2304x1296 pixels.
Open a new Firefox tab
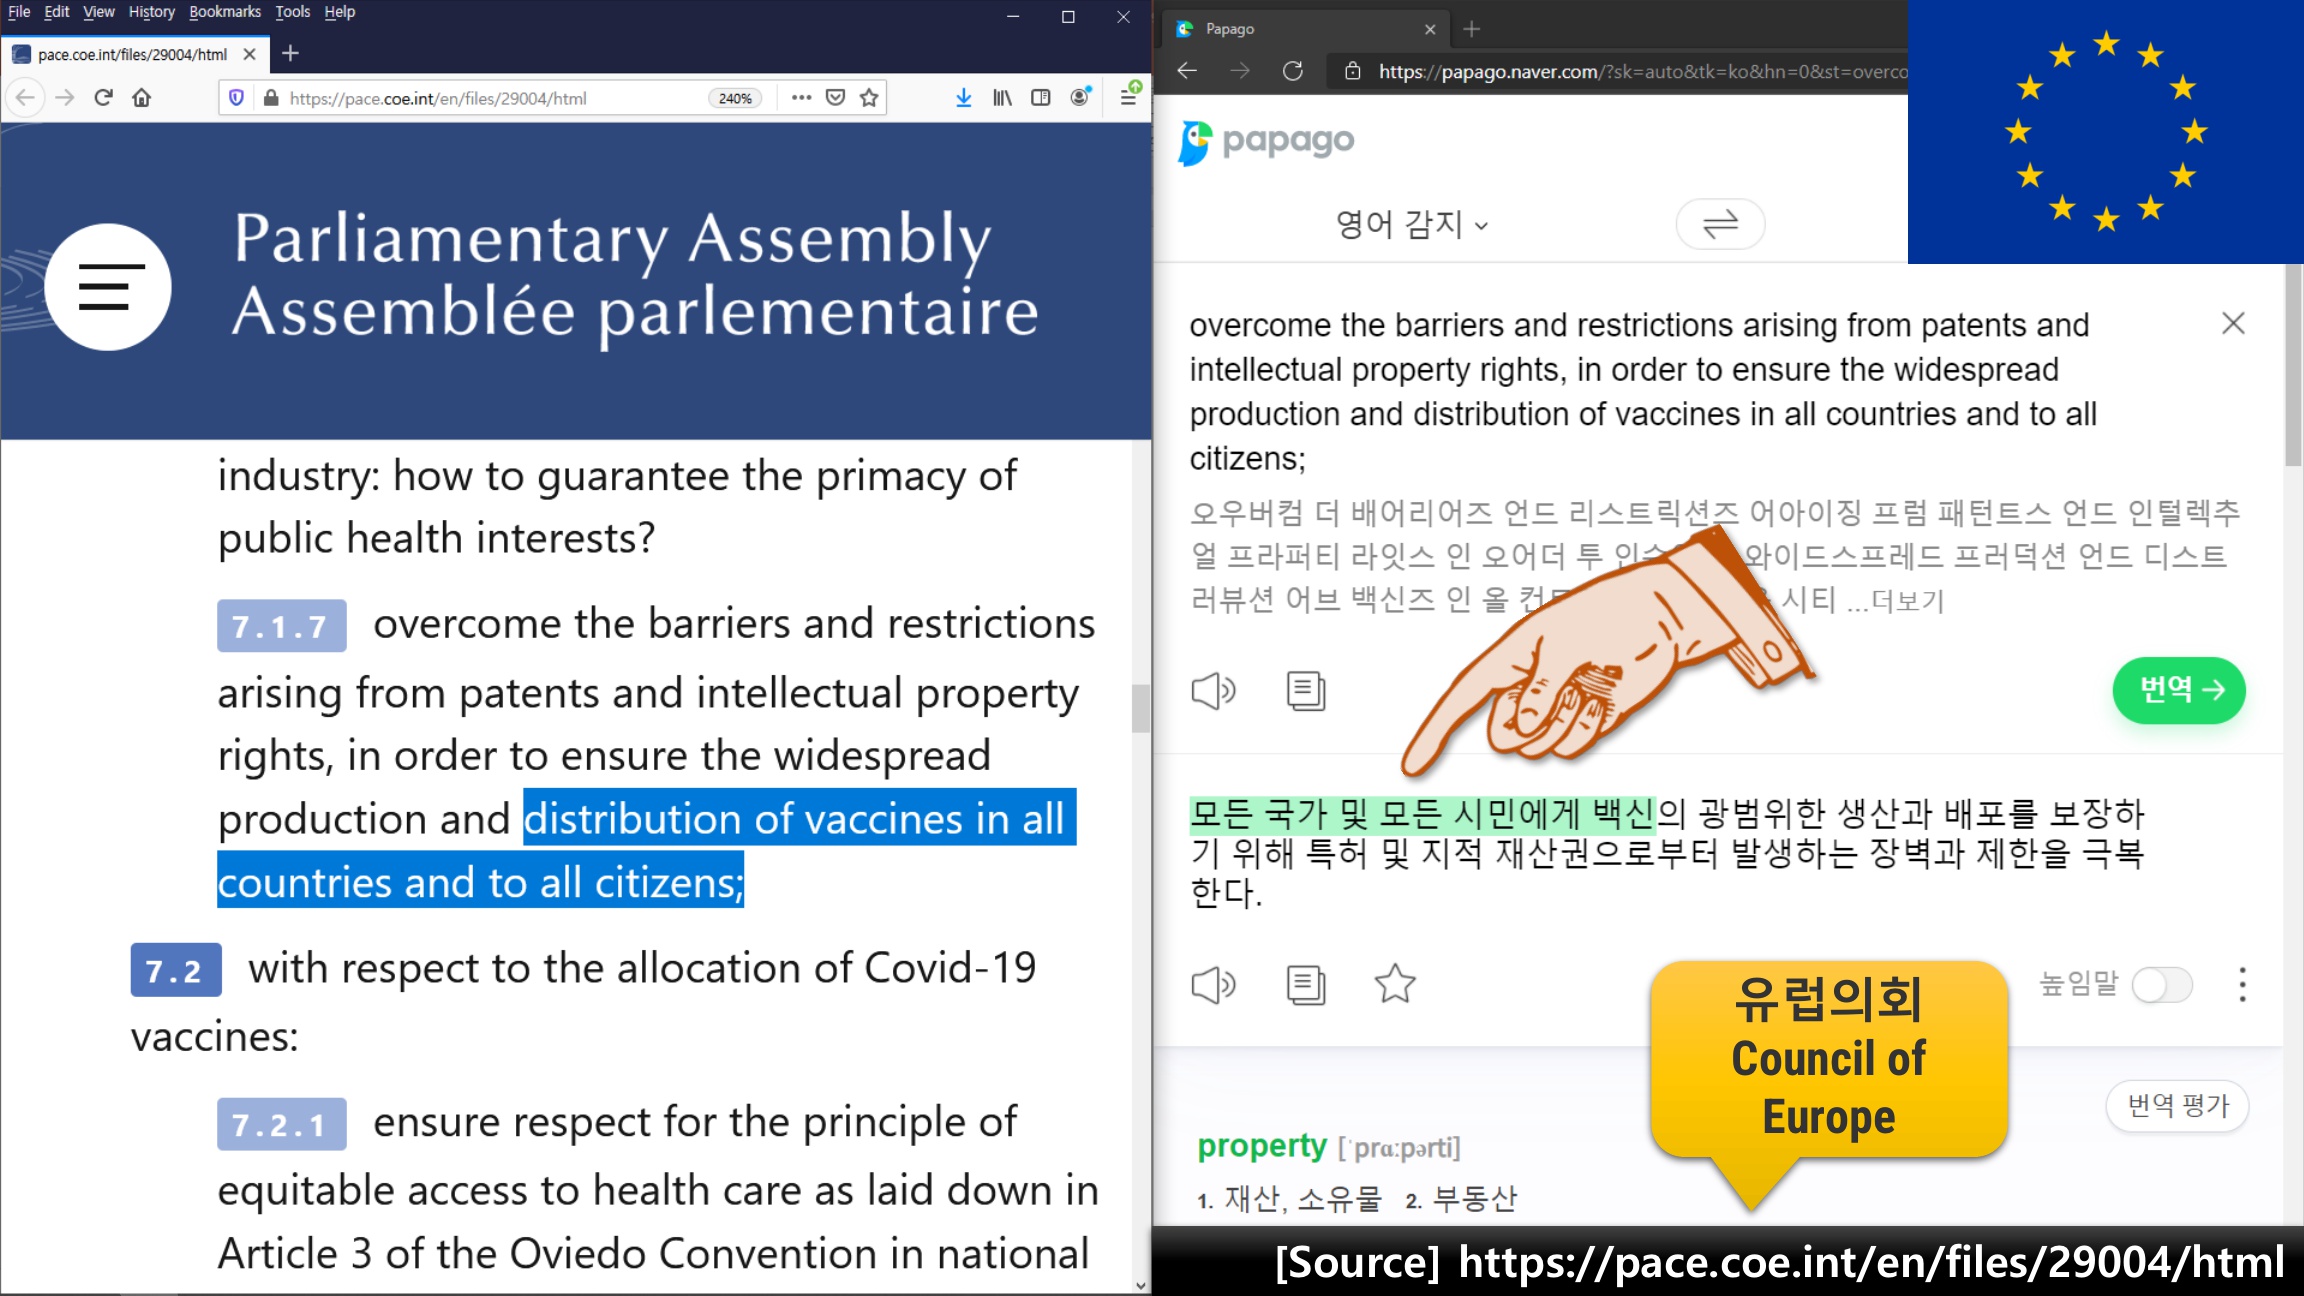pyautogui.click(x=290, y=53)
